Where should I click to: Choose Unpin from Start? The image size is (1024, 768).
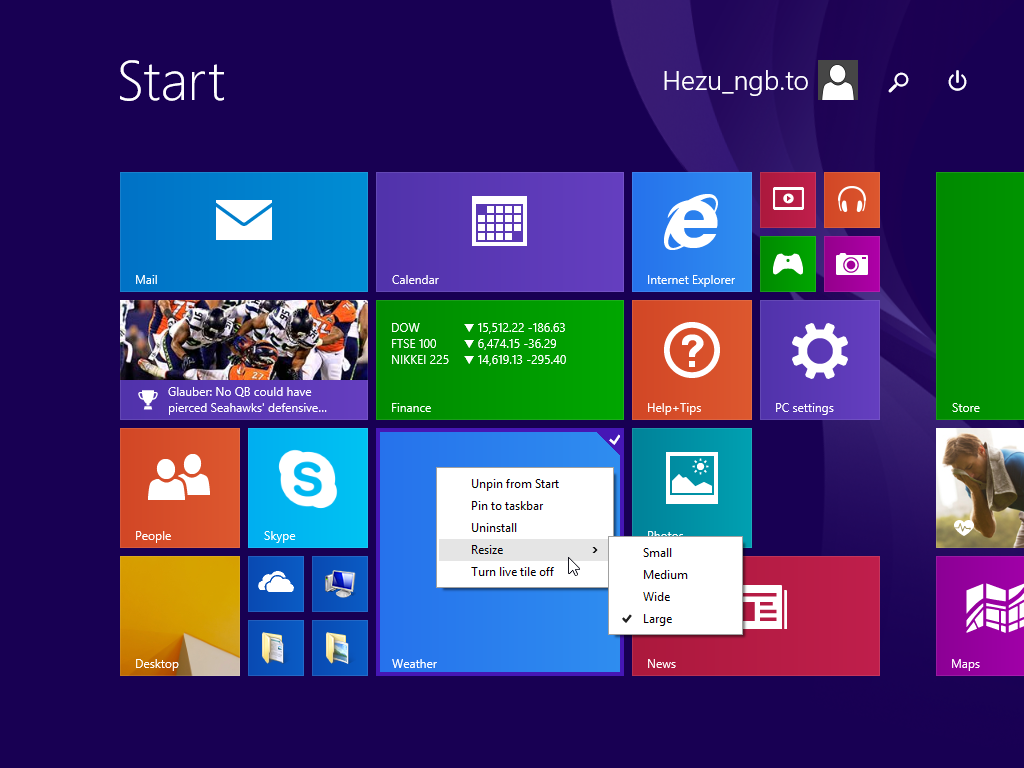coord(515,484)
